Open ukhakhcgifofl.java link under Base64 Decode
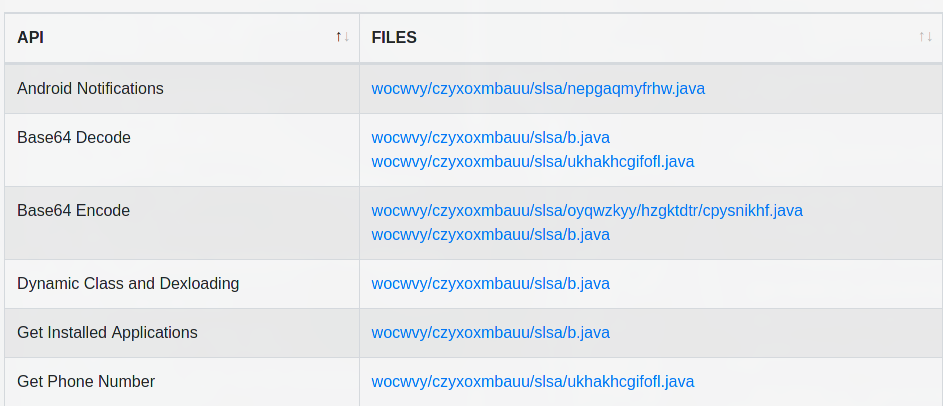The height and width of the screenshot is (406, 943). coord(533,162)
